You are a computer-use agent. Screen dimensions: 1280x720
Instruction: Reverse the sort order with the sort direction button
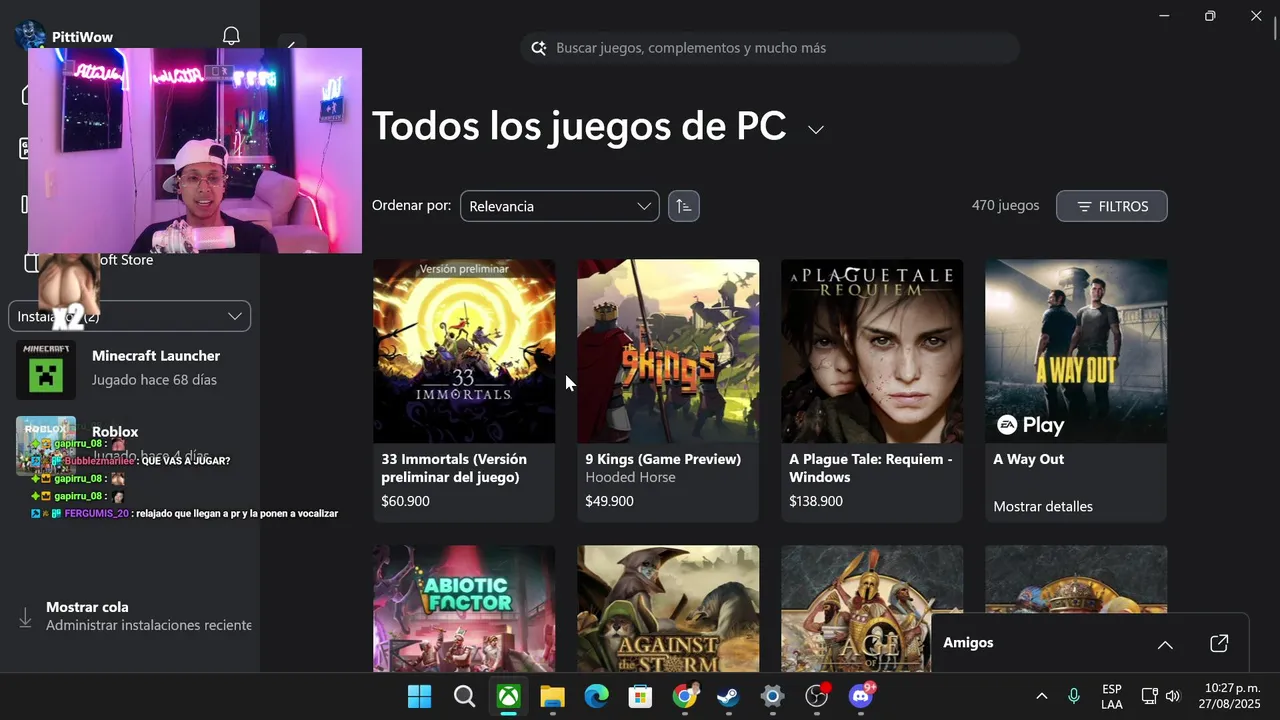click(x=684, y=206)
